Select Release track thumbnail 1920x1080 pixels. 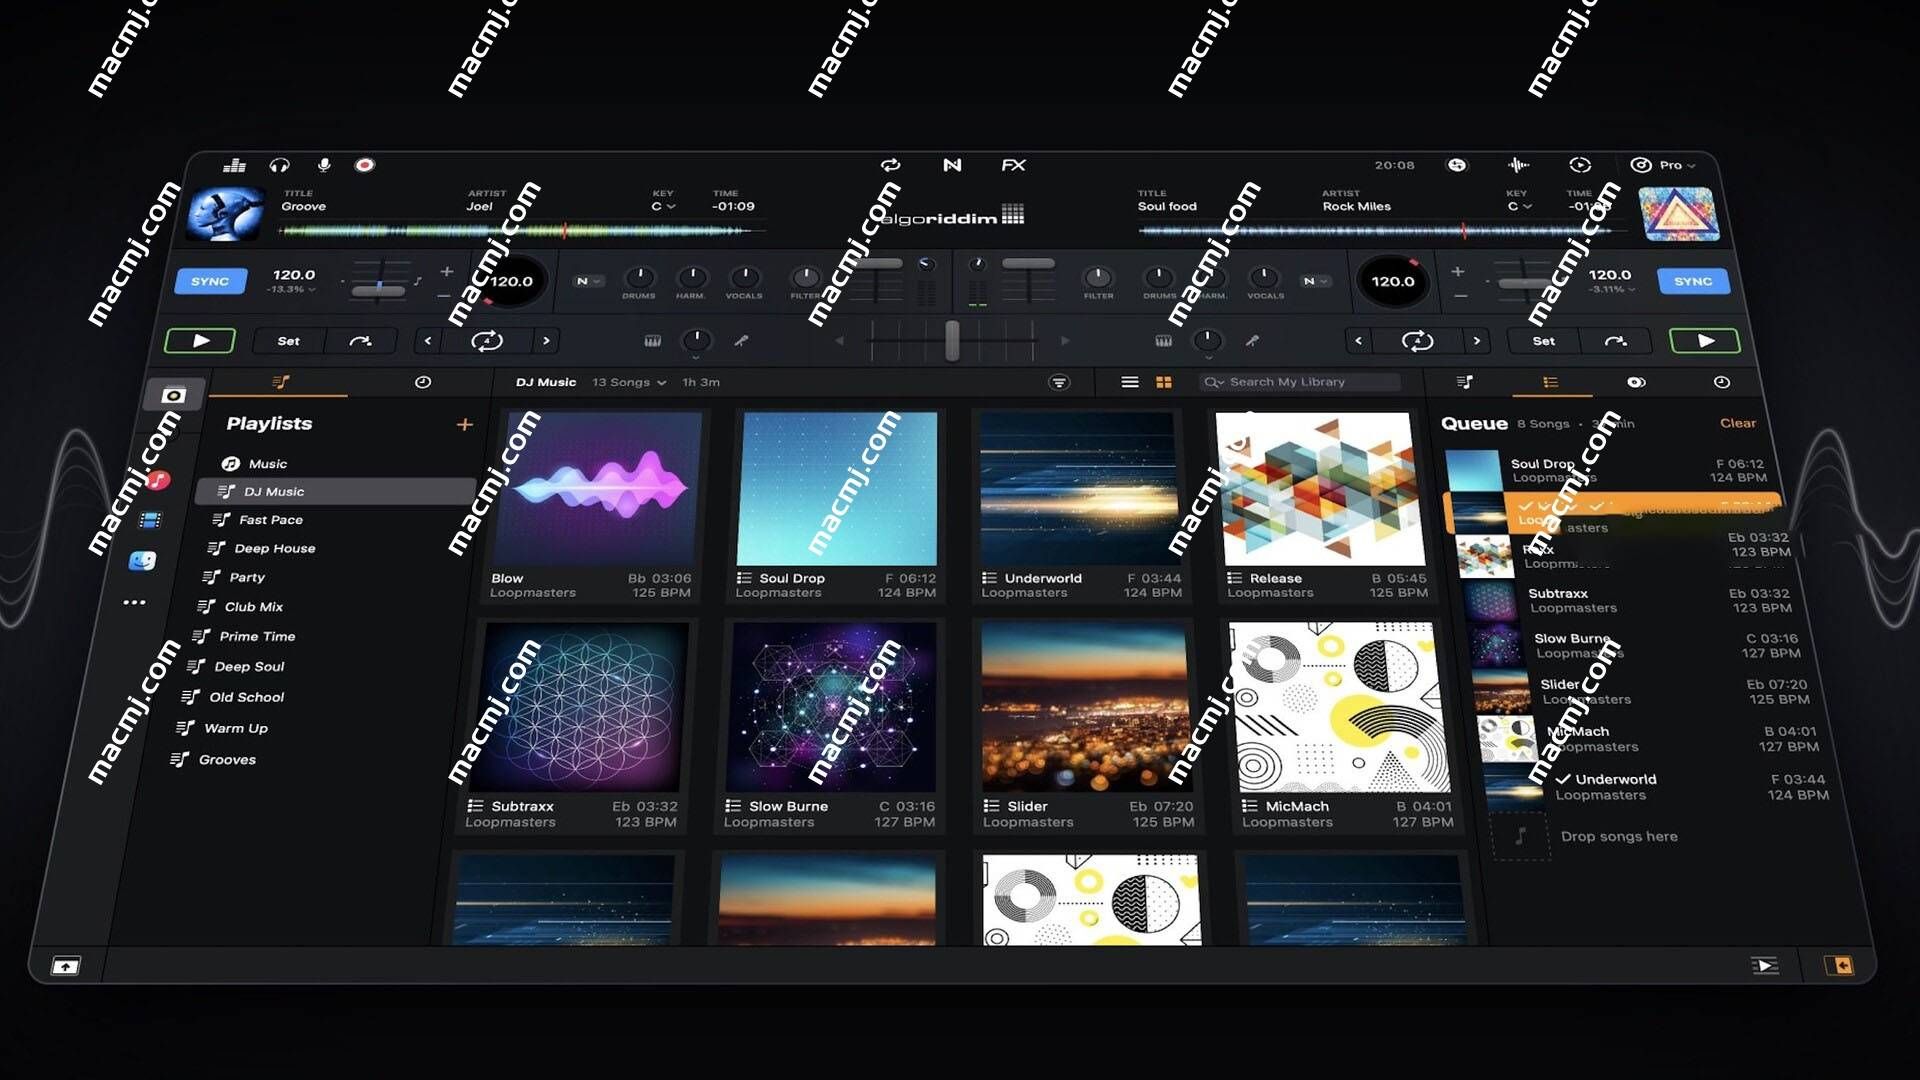pyautogui.click(x=1320, y=489)
